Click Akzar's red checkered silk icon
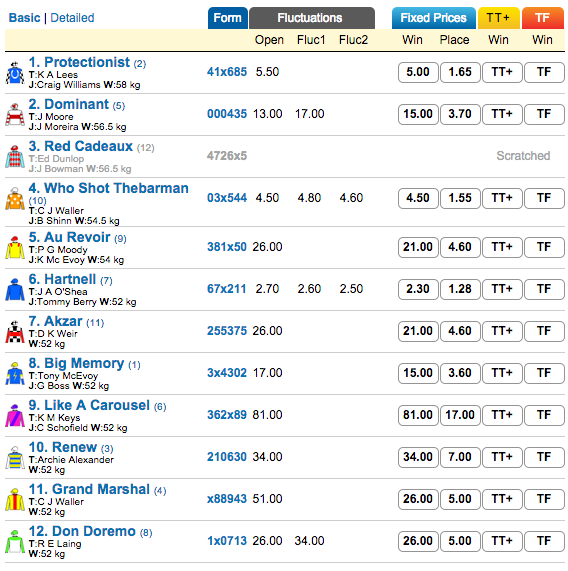Screen dimensions: 568x571 (15, 332)
